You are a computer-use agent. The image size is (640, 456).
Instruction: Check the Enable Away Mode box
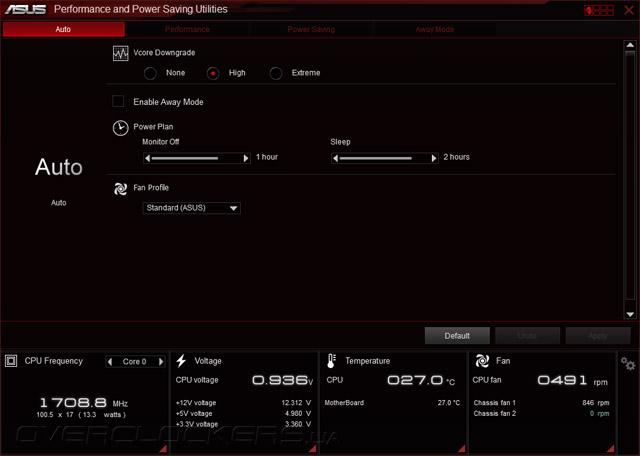click(118, 101)
